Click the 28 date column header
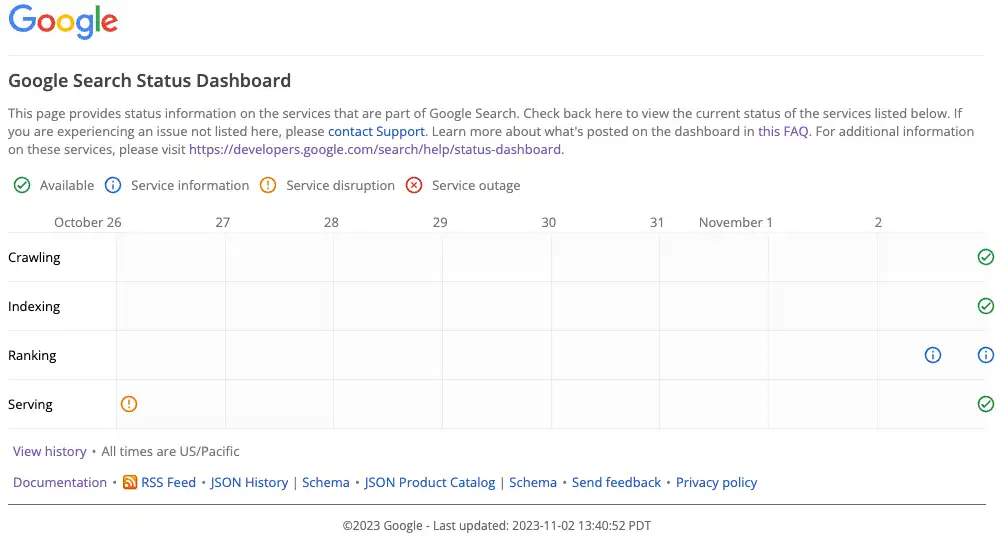The image size is (1008, 554). pos(331,222)
